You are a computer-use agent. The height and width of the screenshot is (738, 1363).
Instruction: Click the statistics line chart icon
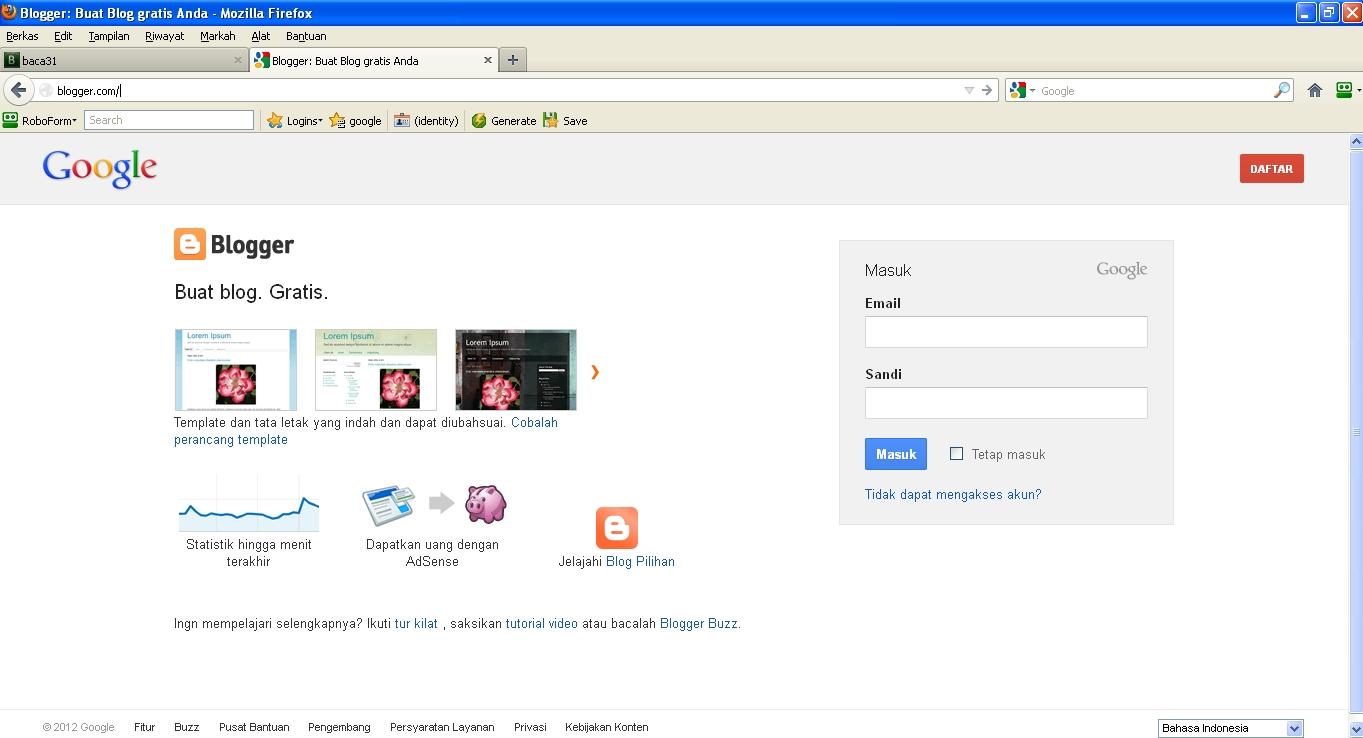[249, 505]
